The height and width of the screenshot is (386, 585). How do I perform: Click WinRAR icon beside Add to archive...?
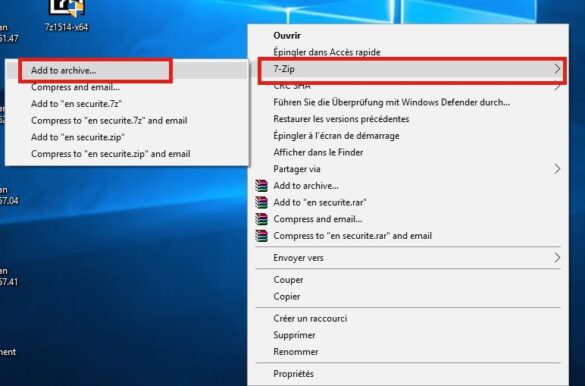pyautogui.click(x=262, y=185)
